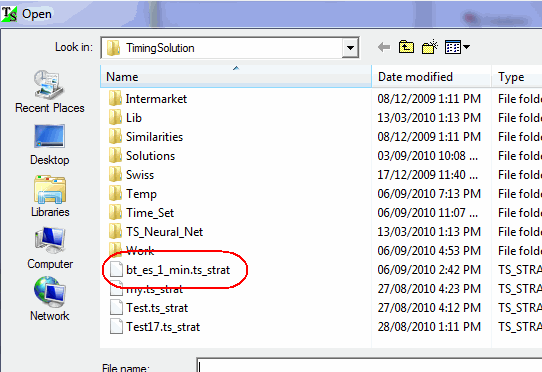Click the Solutions folder icon
The image size is (542, 372).
tap(115, 156)
